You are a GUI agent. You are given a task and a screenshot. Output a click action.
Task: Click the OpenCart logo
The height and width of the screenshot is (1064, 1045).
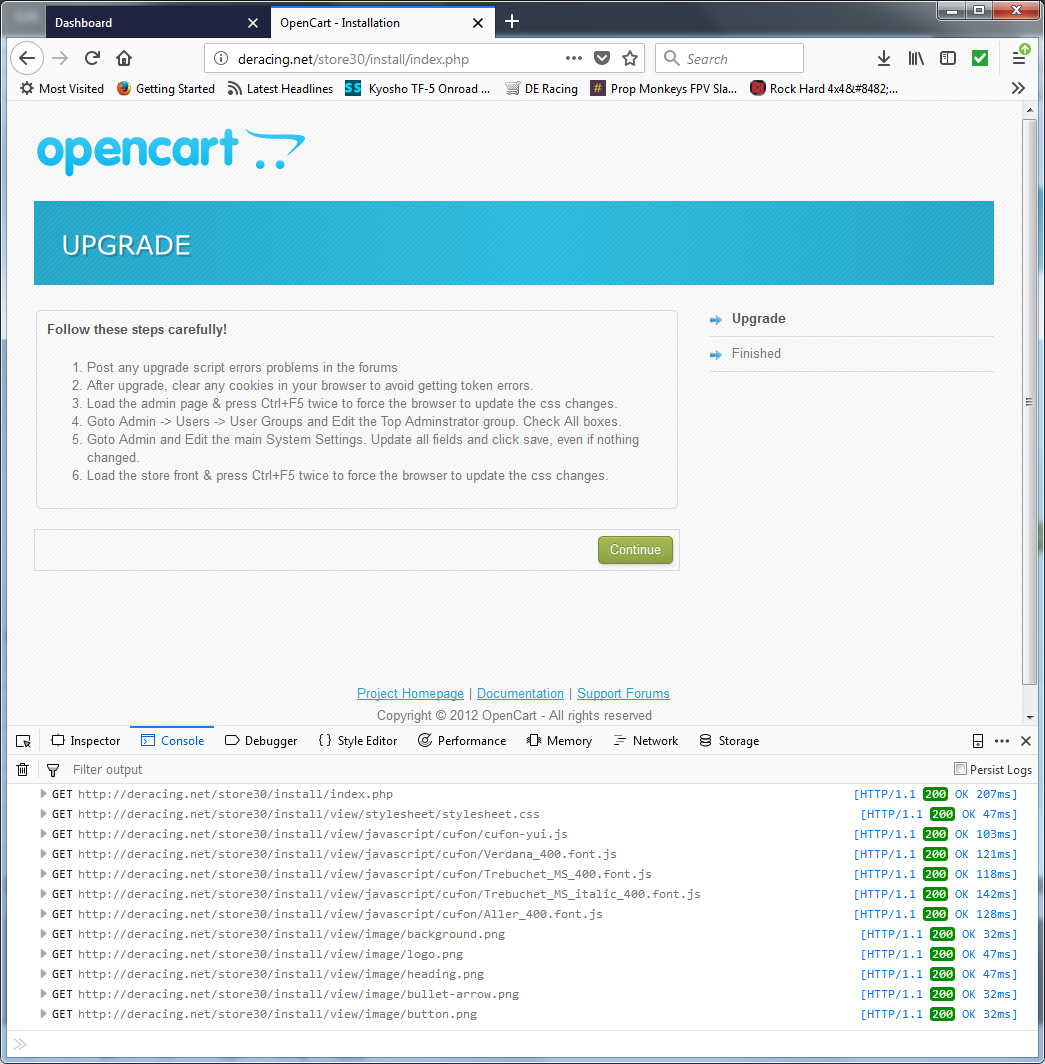click(x=171, y=151)
